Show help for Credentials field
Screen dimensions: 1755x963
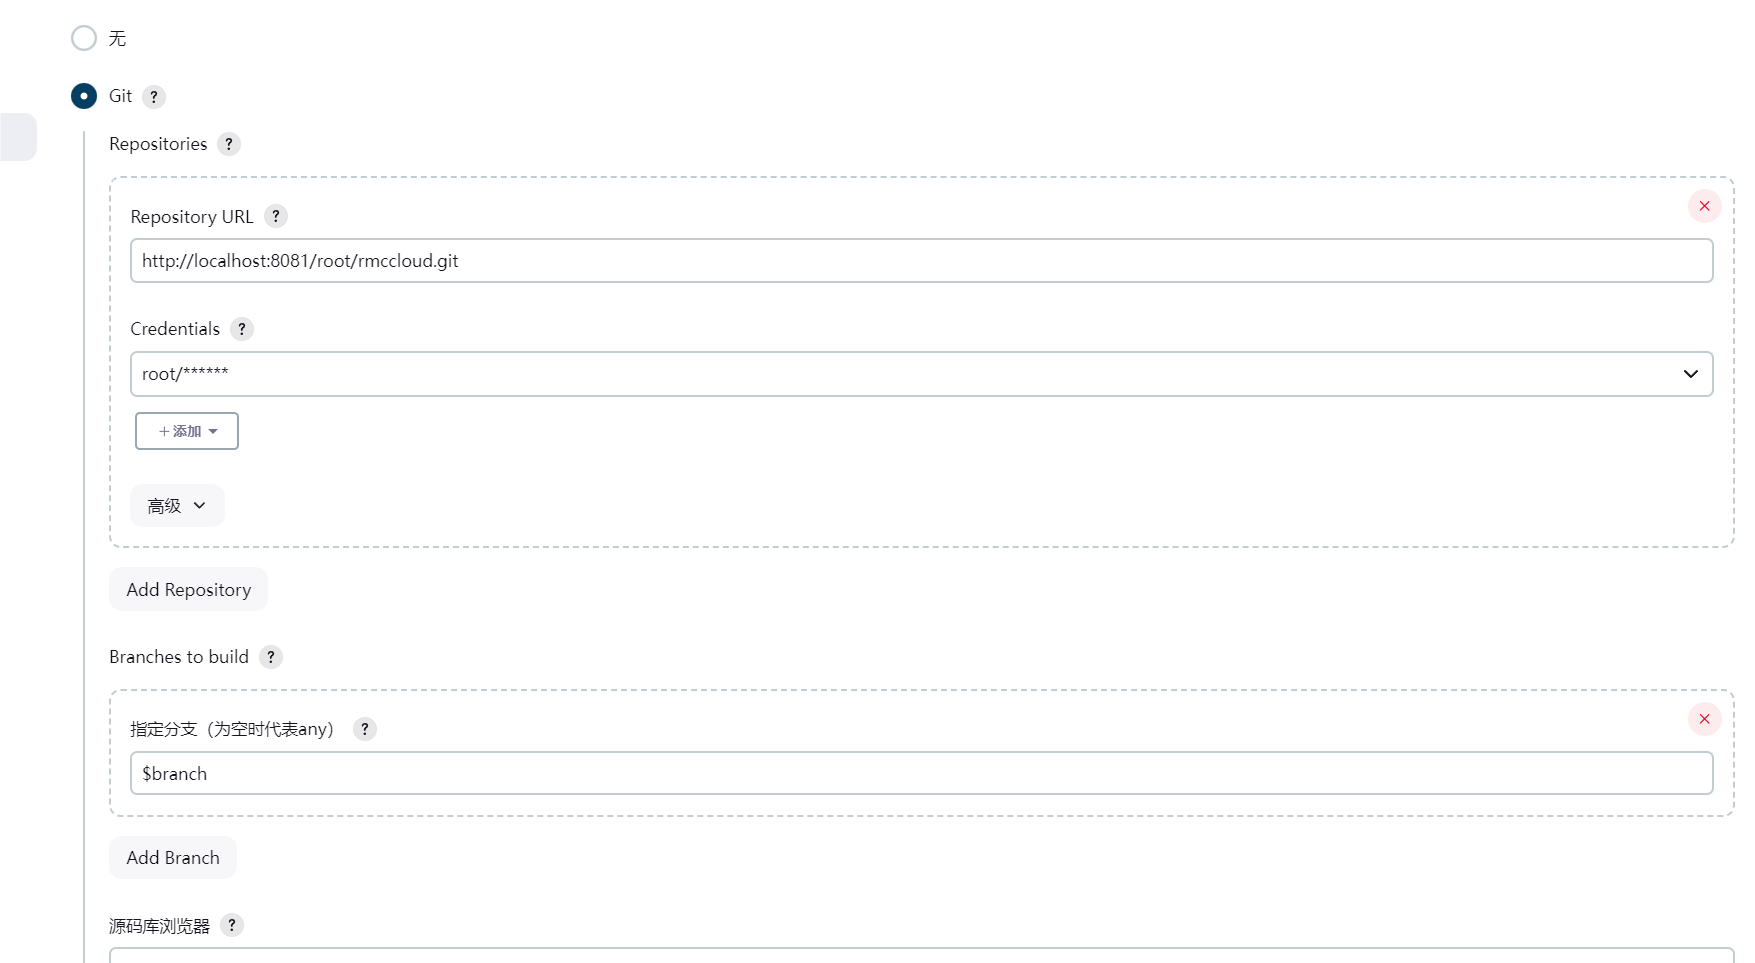(x=242, y=329)
